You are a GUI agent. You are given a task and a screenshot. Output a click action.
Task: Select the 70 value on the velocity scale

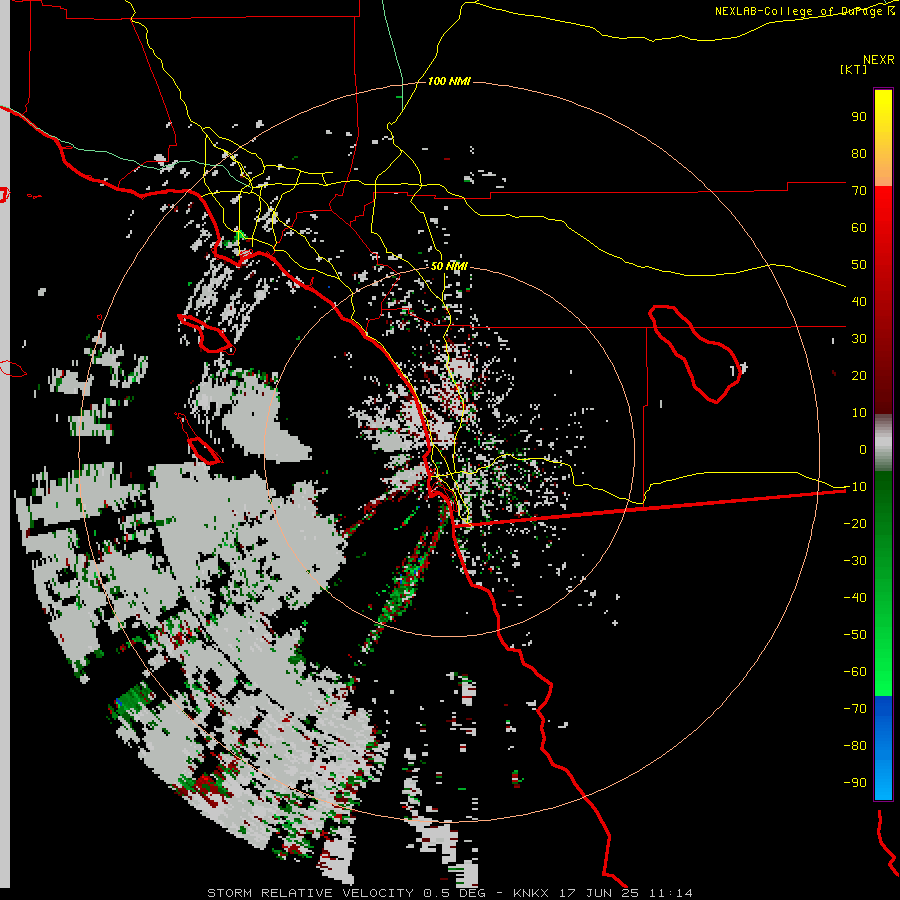859,191
